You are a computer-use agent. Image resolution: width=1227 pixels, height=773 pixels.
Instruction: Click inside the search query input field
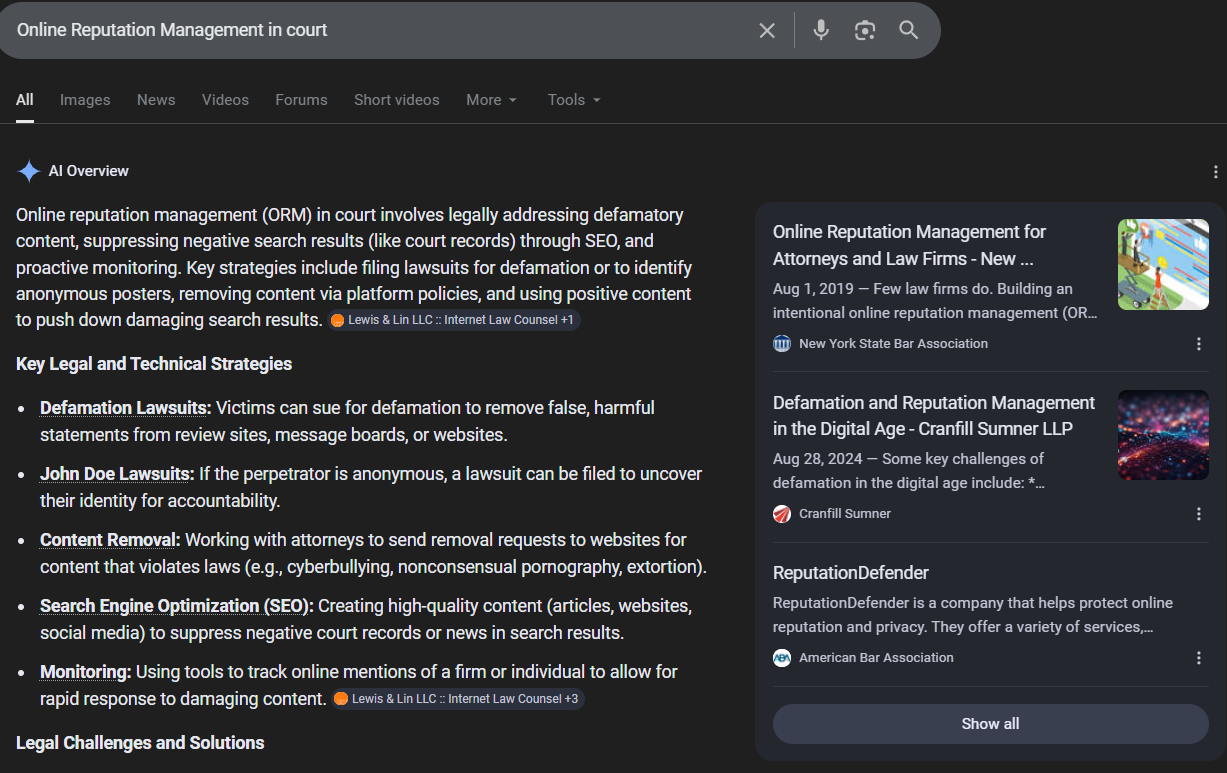(x=380, y=30)
